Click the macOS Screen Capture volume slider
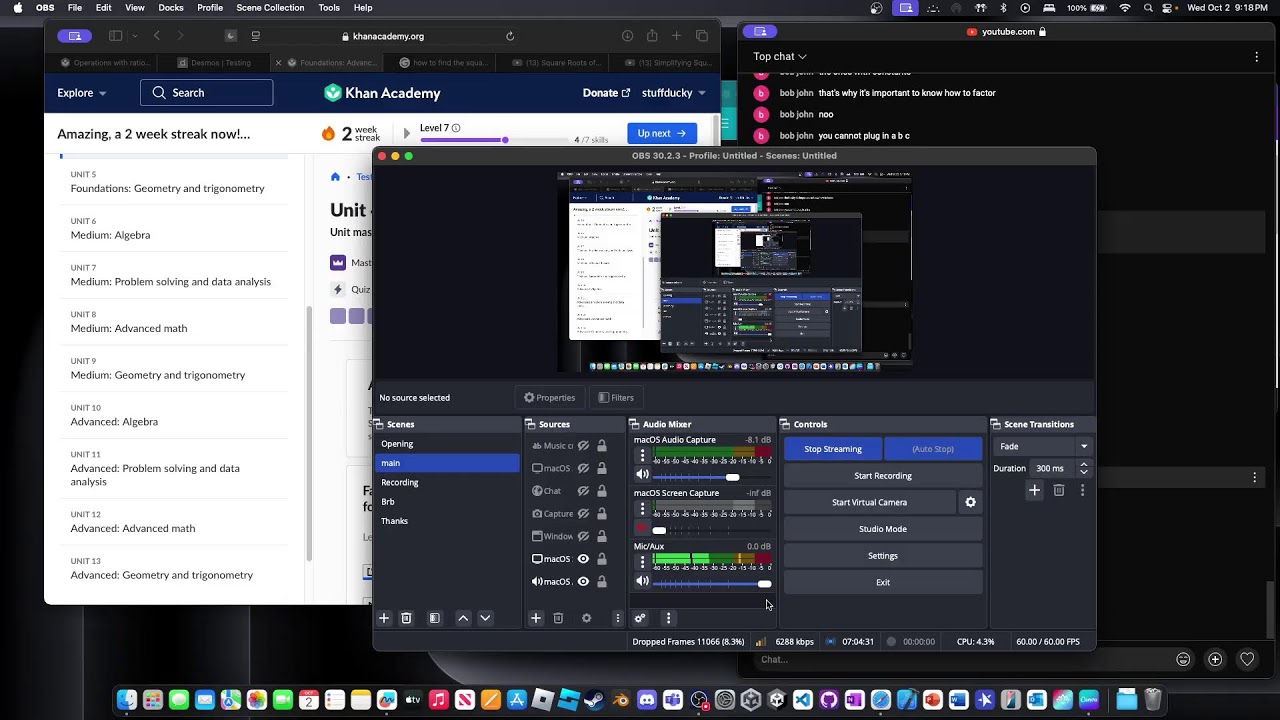 click(712, 530)
